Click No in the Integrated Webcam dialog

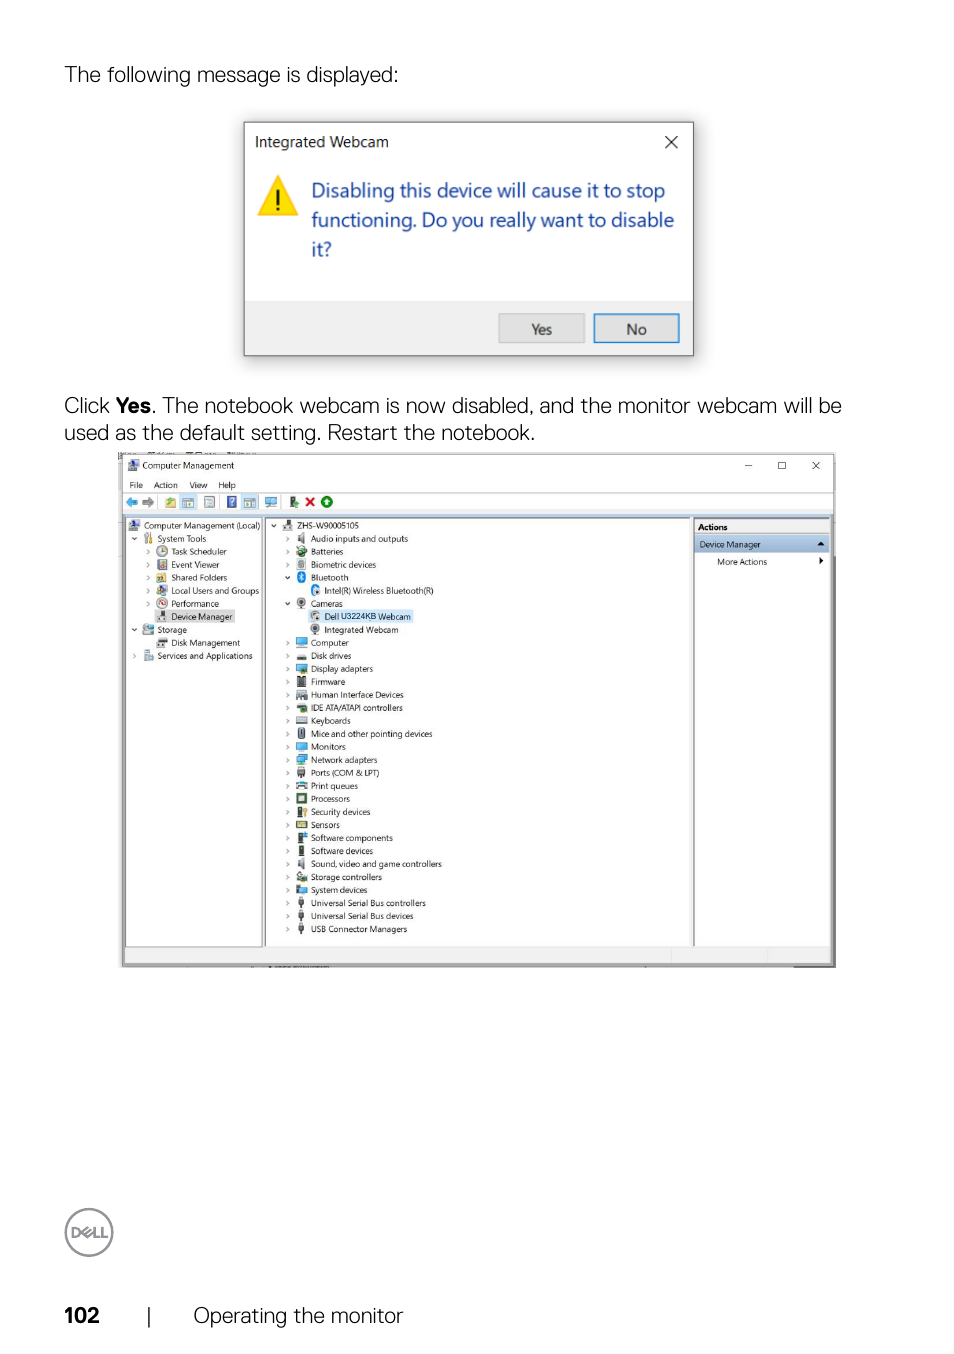pyautogui.click(x=636, y=329)
